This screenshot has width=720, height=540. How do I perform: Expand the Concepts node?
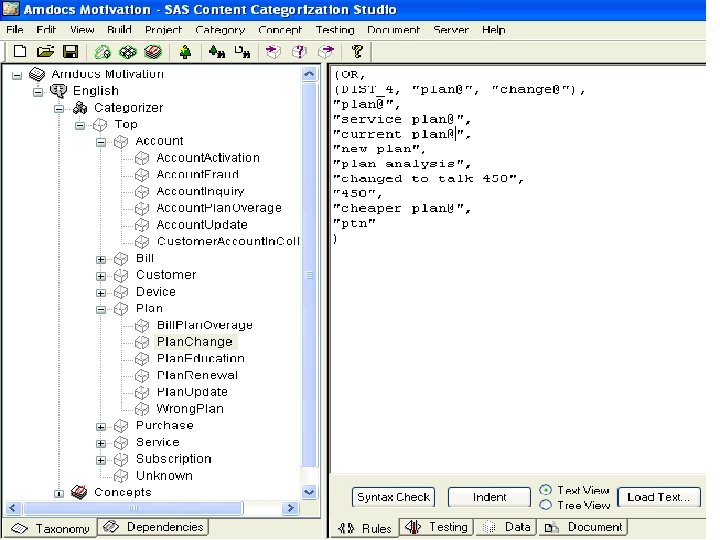(x=59, y=494)
